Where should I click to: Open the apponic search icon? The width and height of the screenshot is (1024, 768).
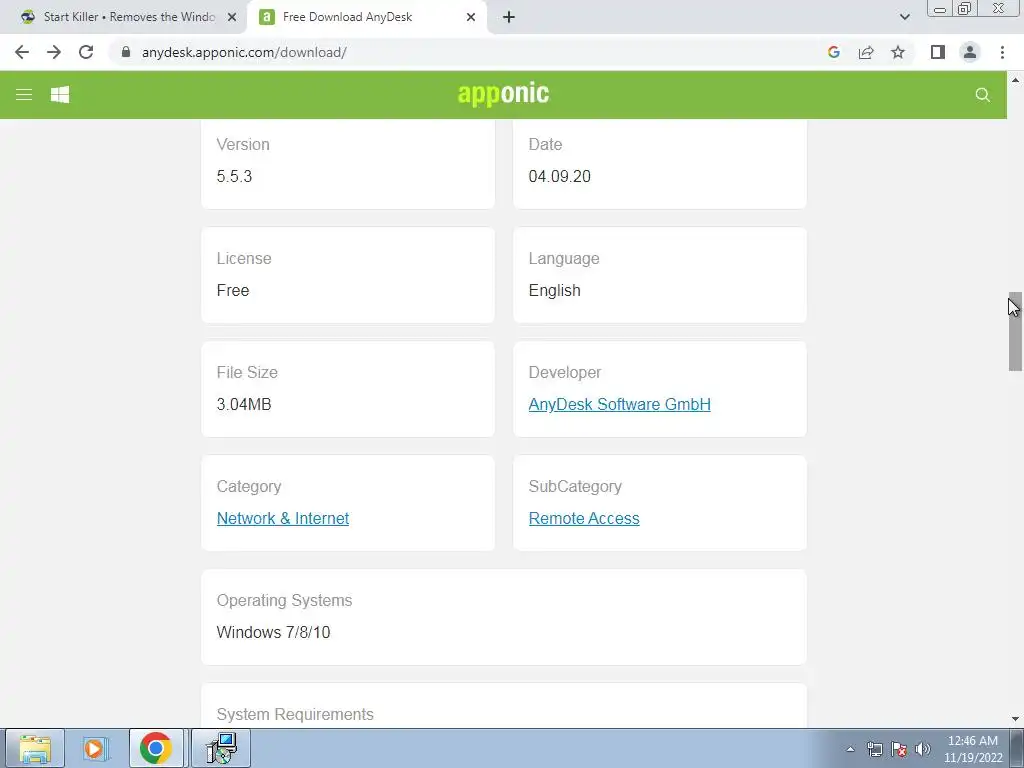tap(982, 95)
